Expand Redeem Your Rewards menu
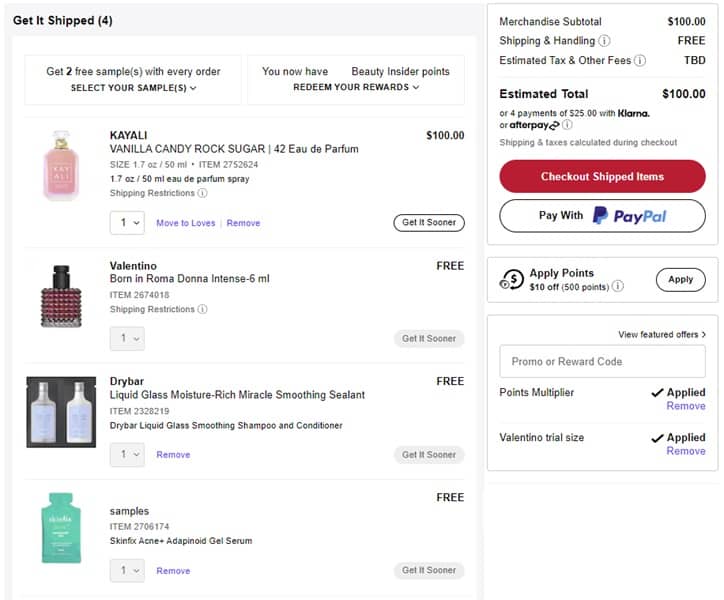 (355, 88)
